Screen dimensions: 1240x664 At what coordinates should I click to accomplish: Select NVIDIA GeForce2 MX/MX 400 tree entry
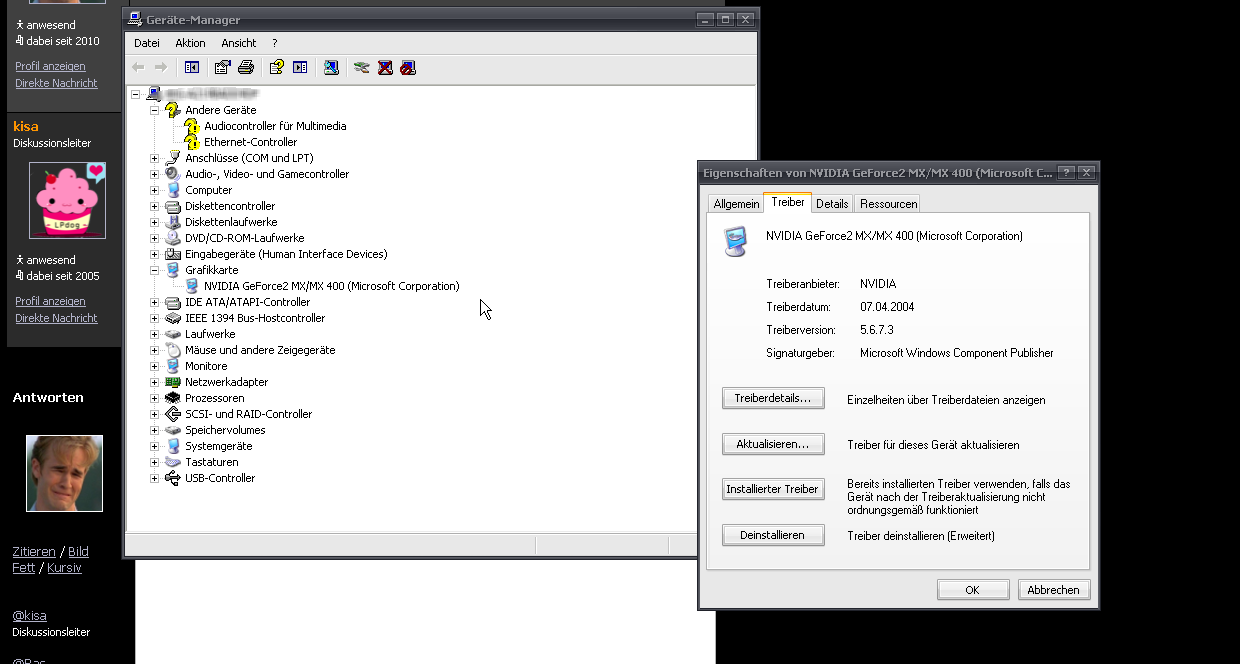pos(331,286)
